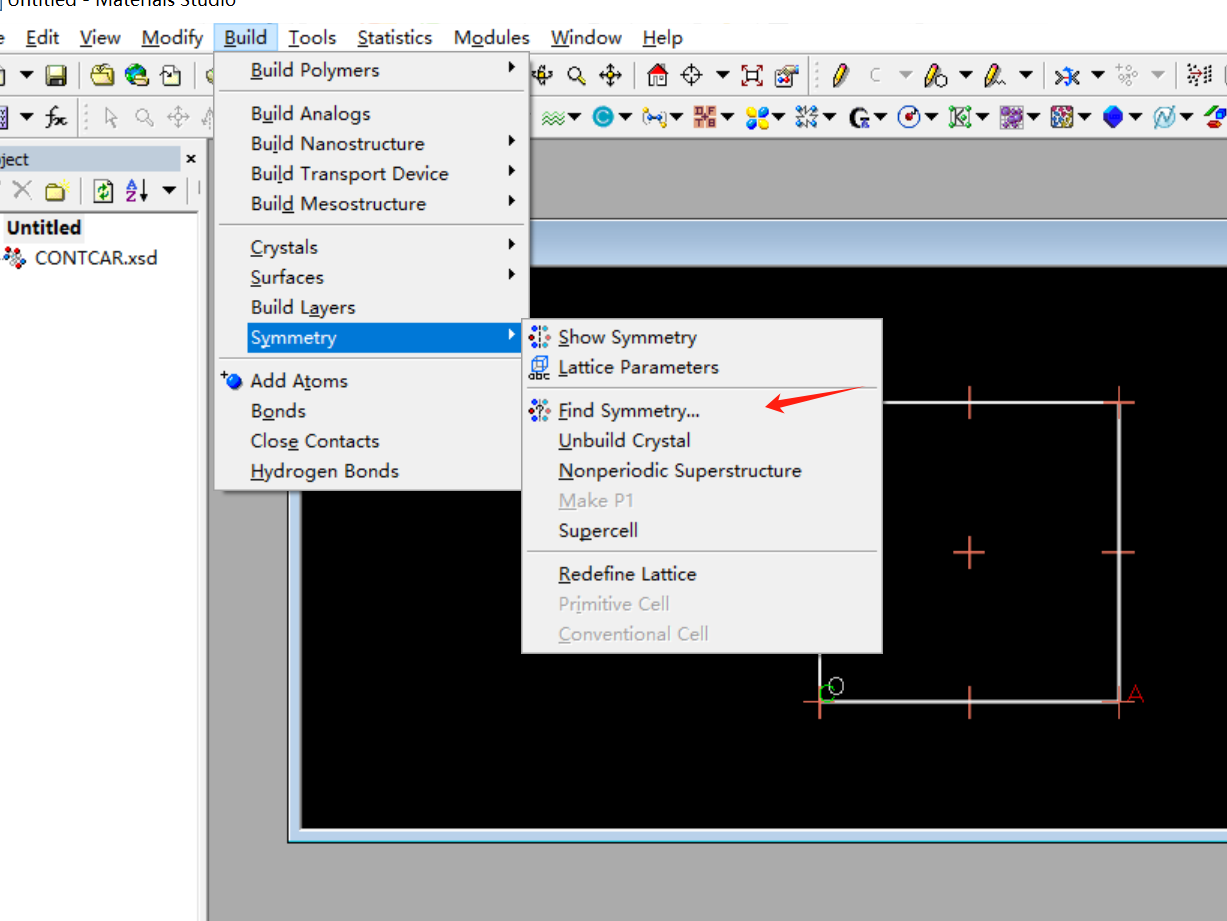Click the black G module icon
Screen dimensions: 1227x921
click(x=859, y=118)
